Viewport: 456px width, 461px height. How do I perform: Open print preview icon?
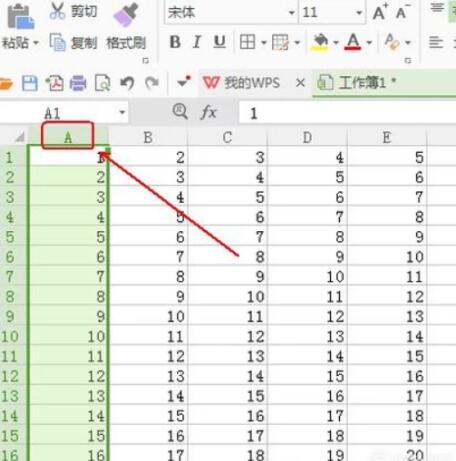[x=102, y=83]
